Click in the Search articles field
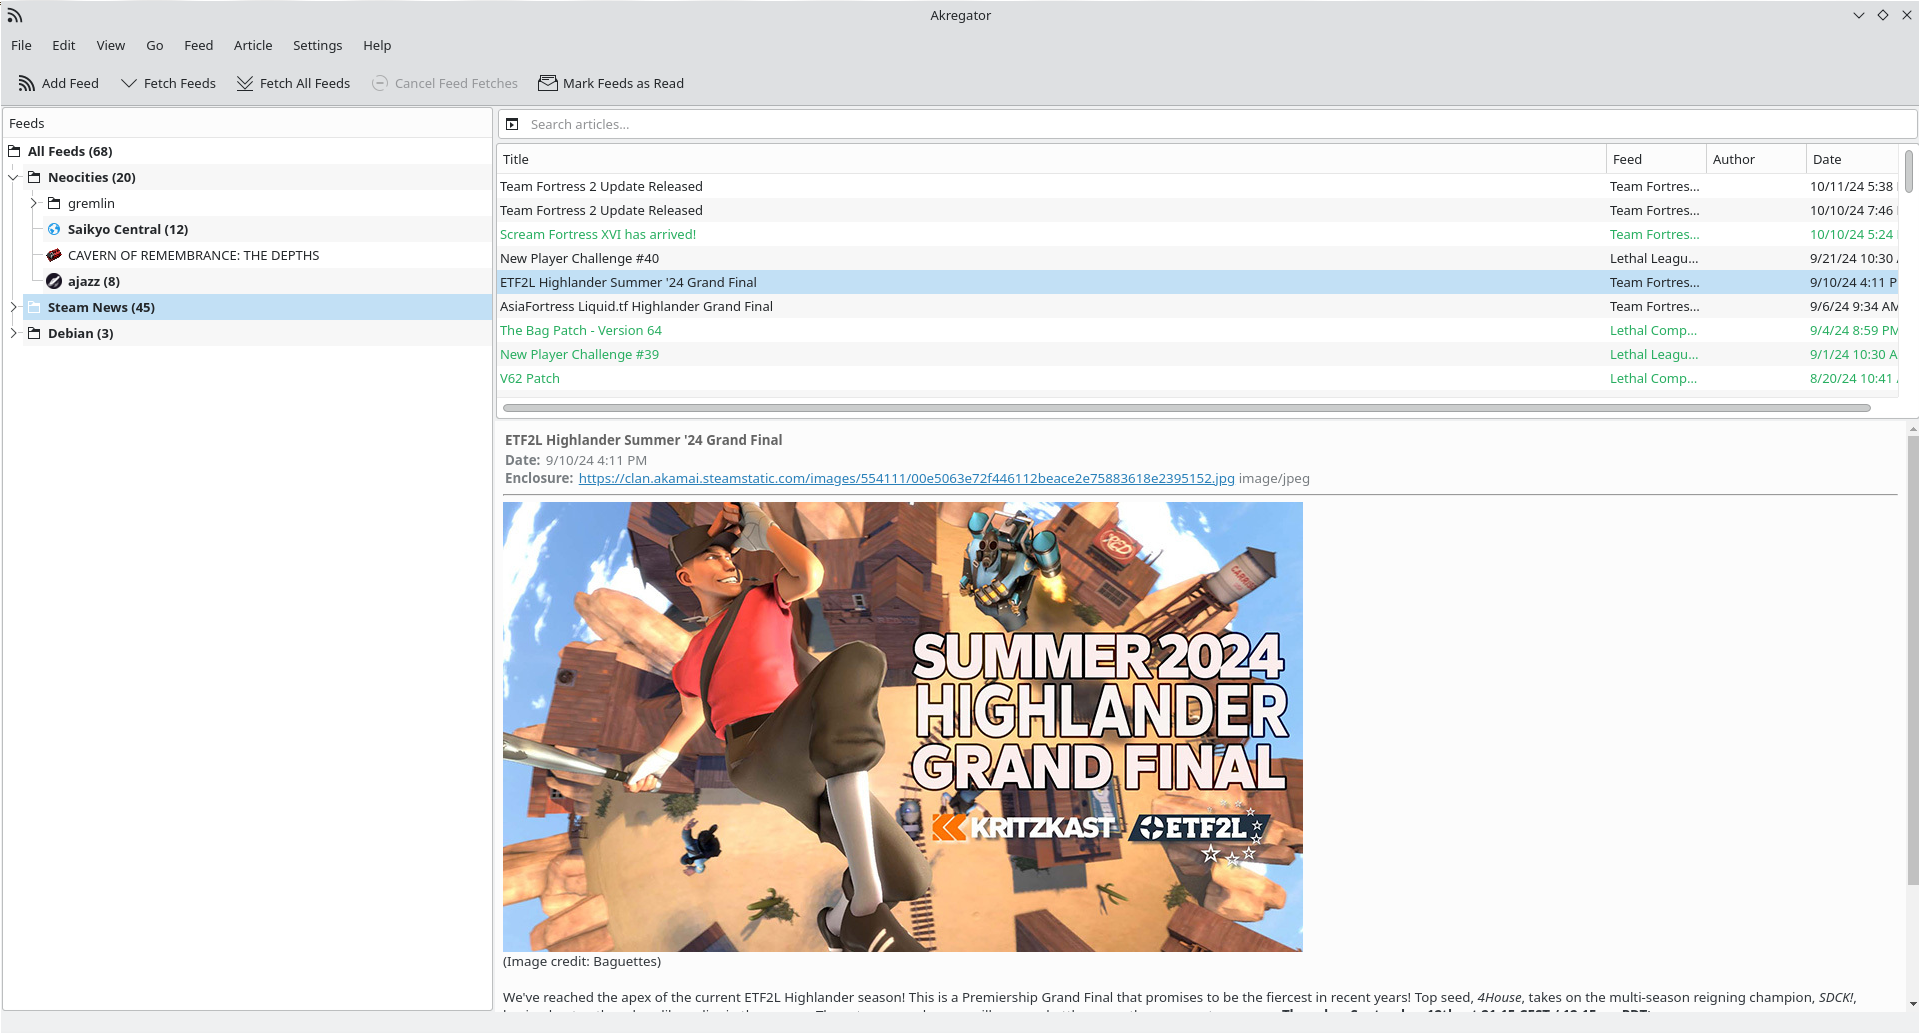This screenshot has height=1033, width=1919. tap(1200, 125)
